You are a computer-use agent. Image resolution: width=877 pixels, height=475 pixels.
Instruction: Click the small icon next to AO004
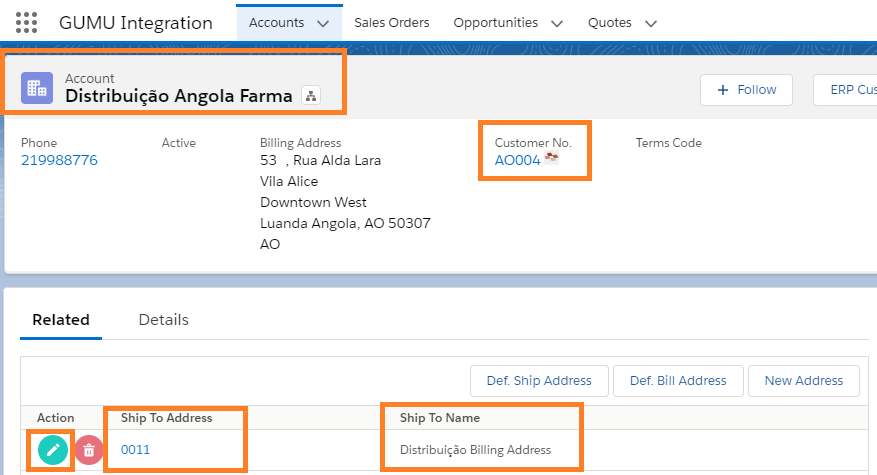[x=551, y=158]
